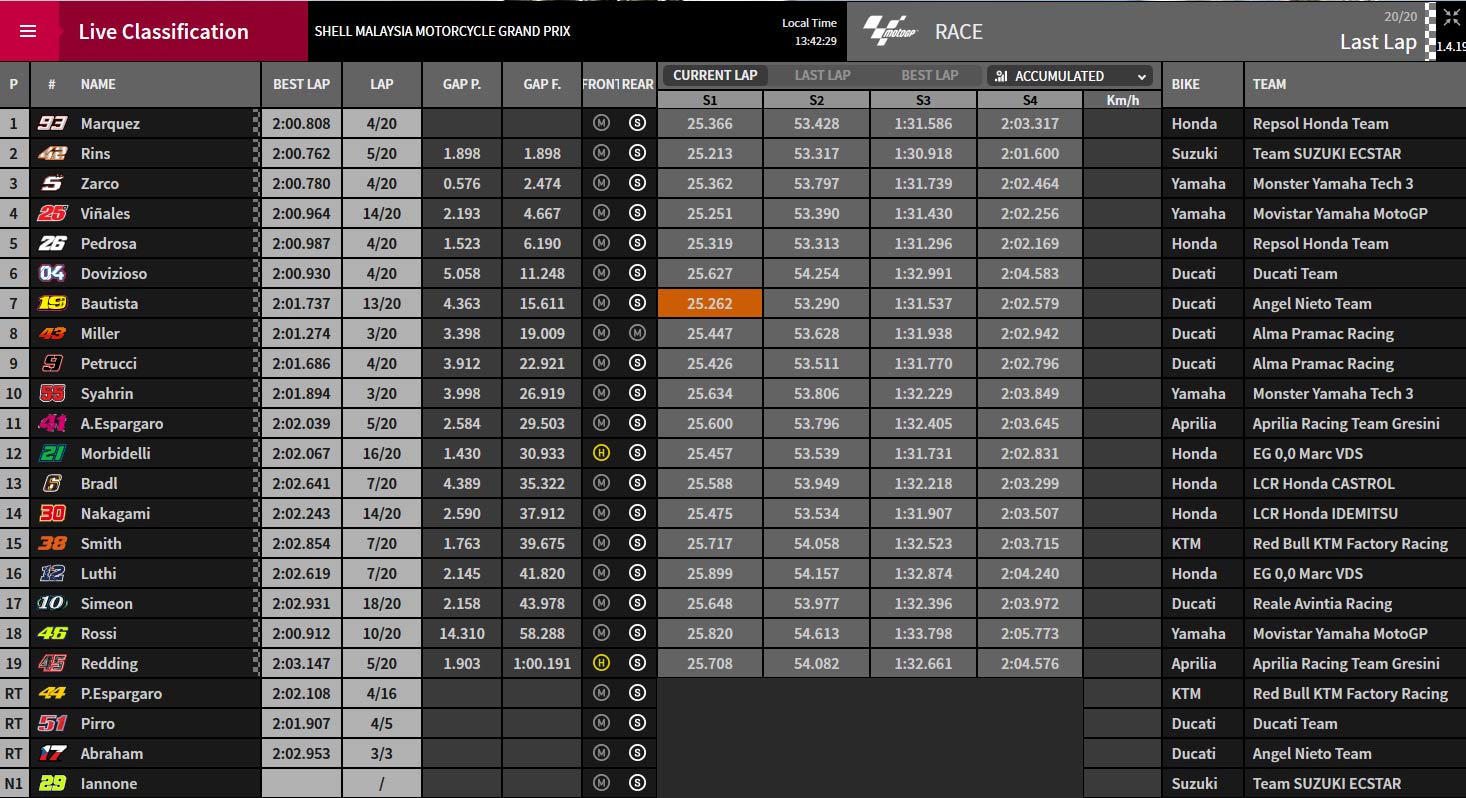Image resolution: width=1466 pixels, height=798 pixels.
Task: Select rider name Bradl
Action: pos(99,483)
